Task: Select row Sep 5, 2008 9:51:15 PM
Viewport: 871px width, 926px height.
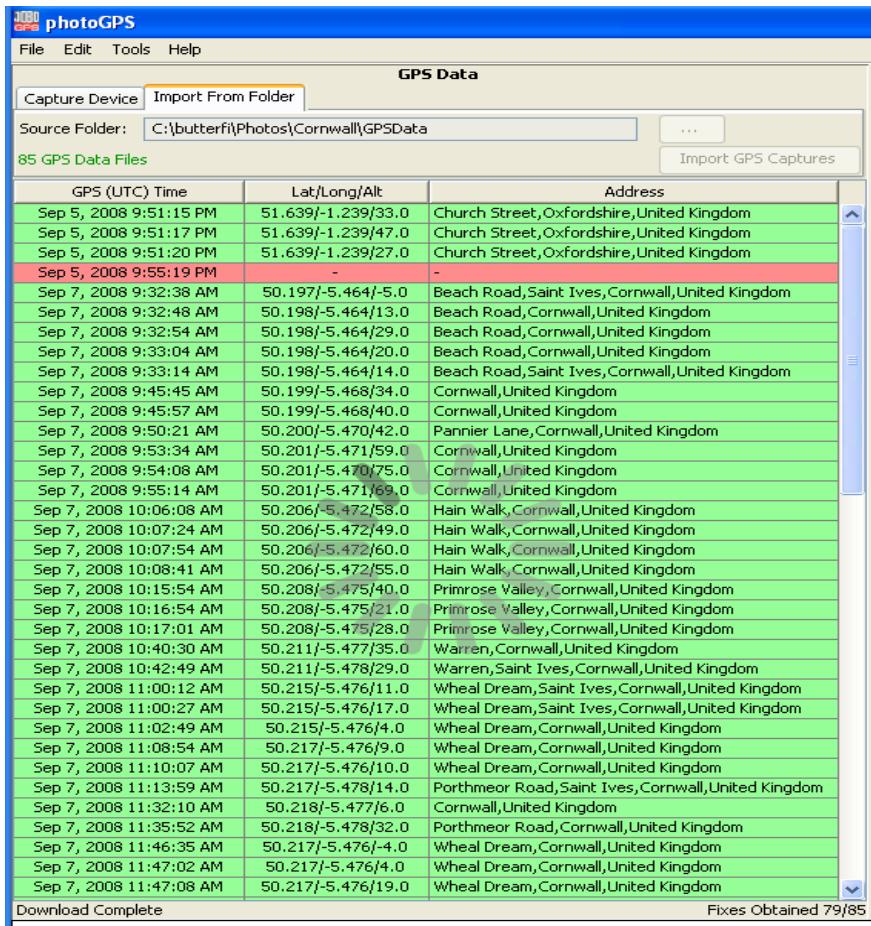Action: pyautogui.click(x=426, y=213)
